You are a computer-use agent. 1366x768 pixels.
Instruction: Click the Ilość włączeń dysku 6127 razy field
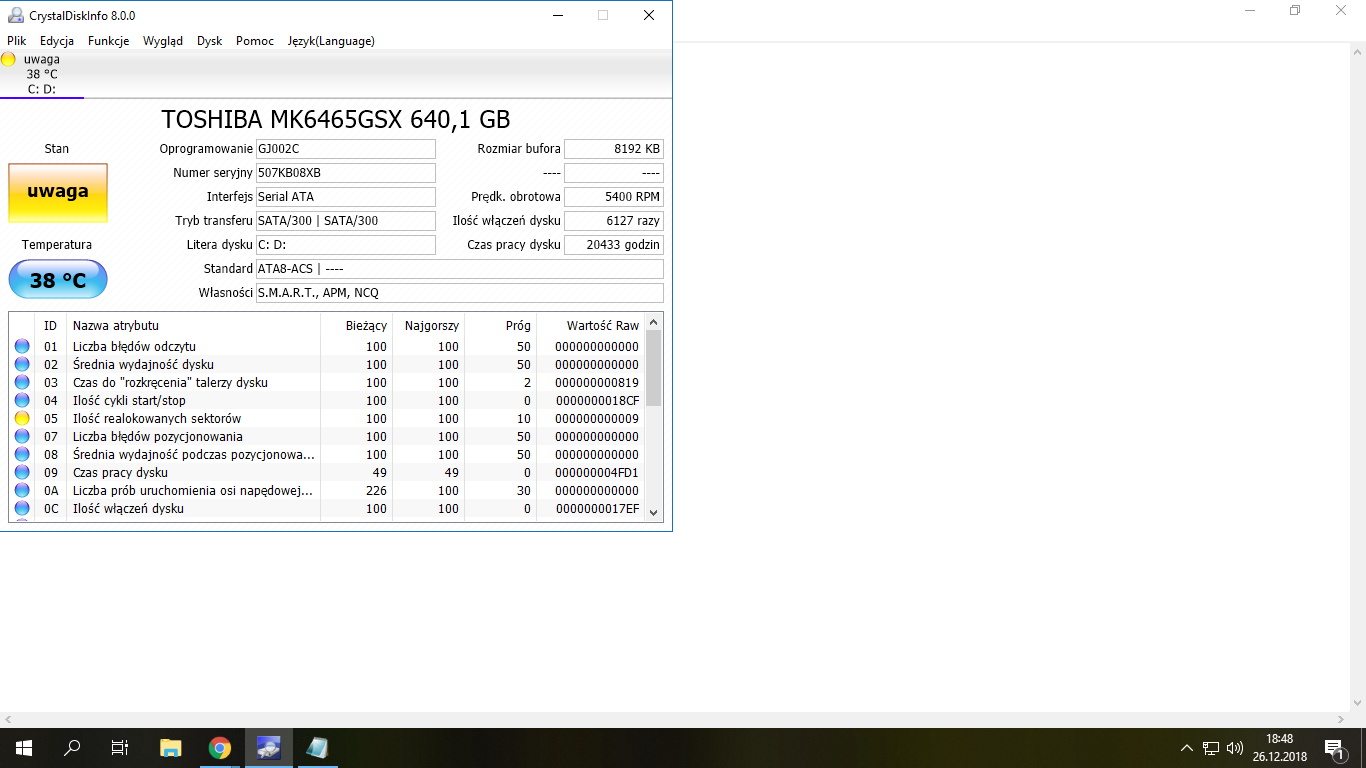(614, 221)
